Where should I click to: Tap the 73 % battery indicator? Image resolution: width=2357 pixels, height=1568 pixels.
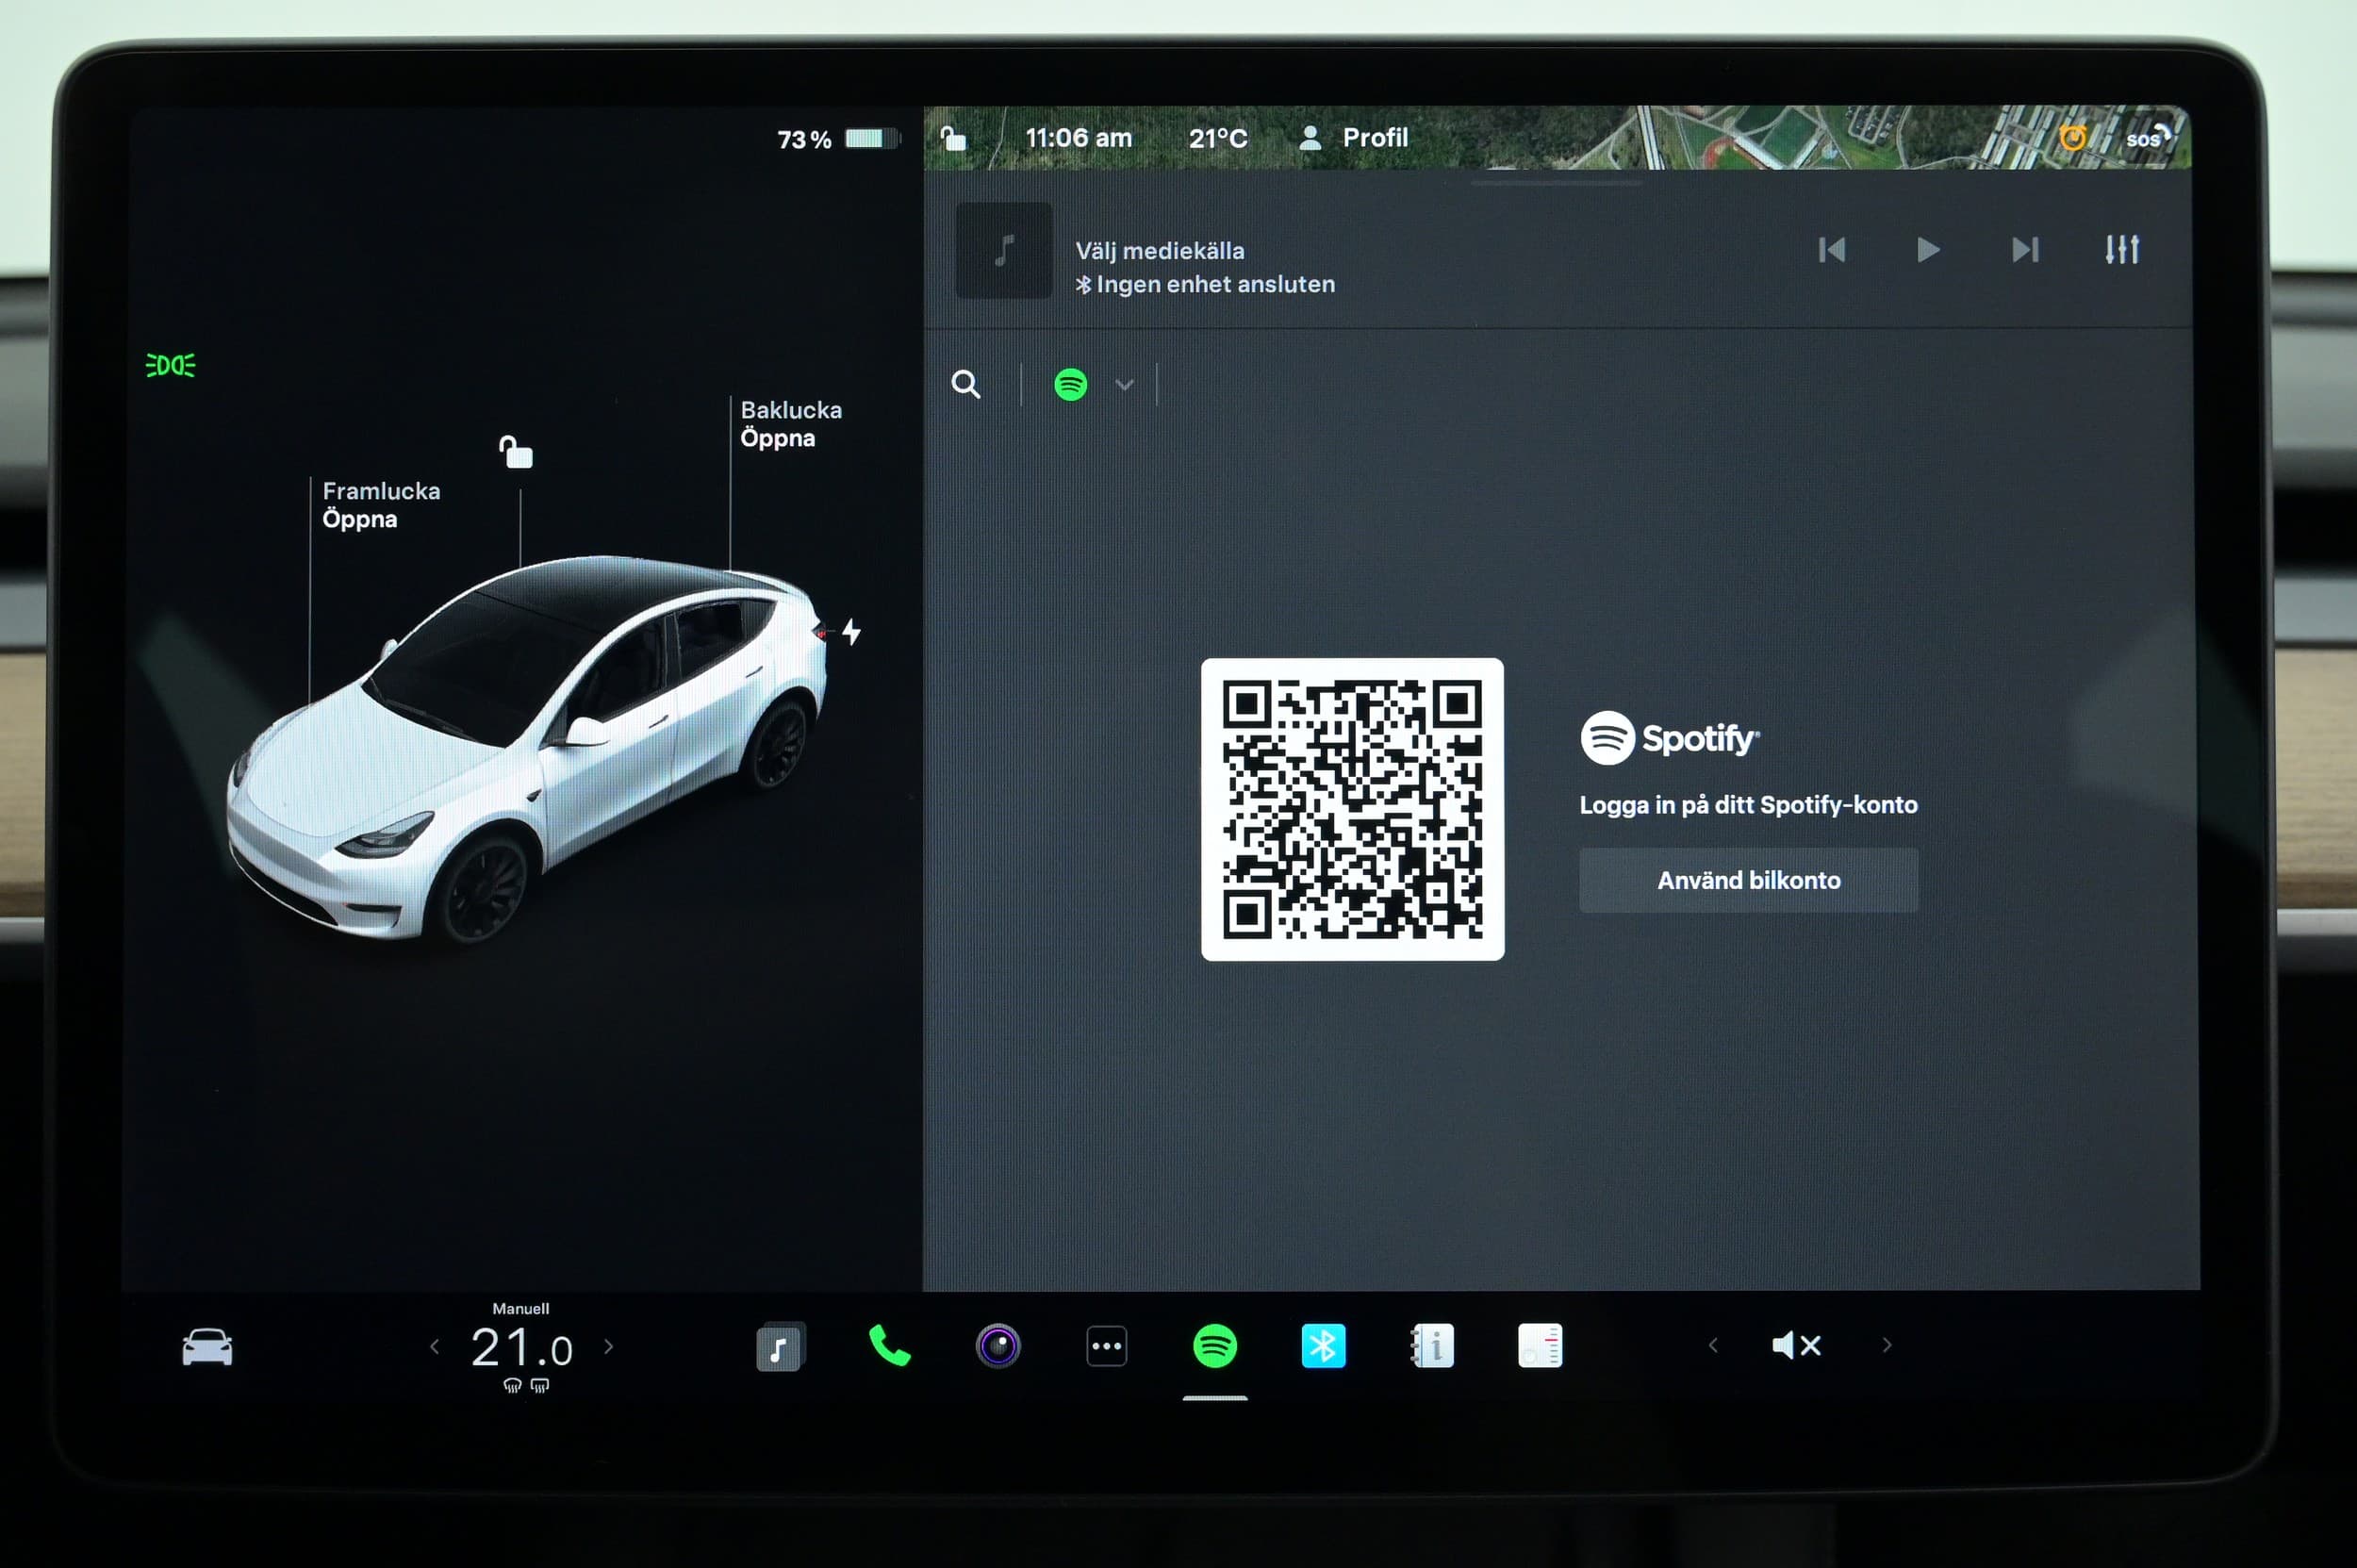(838, 139)
